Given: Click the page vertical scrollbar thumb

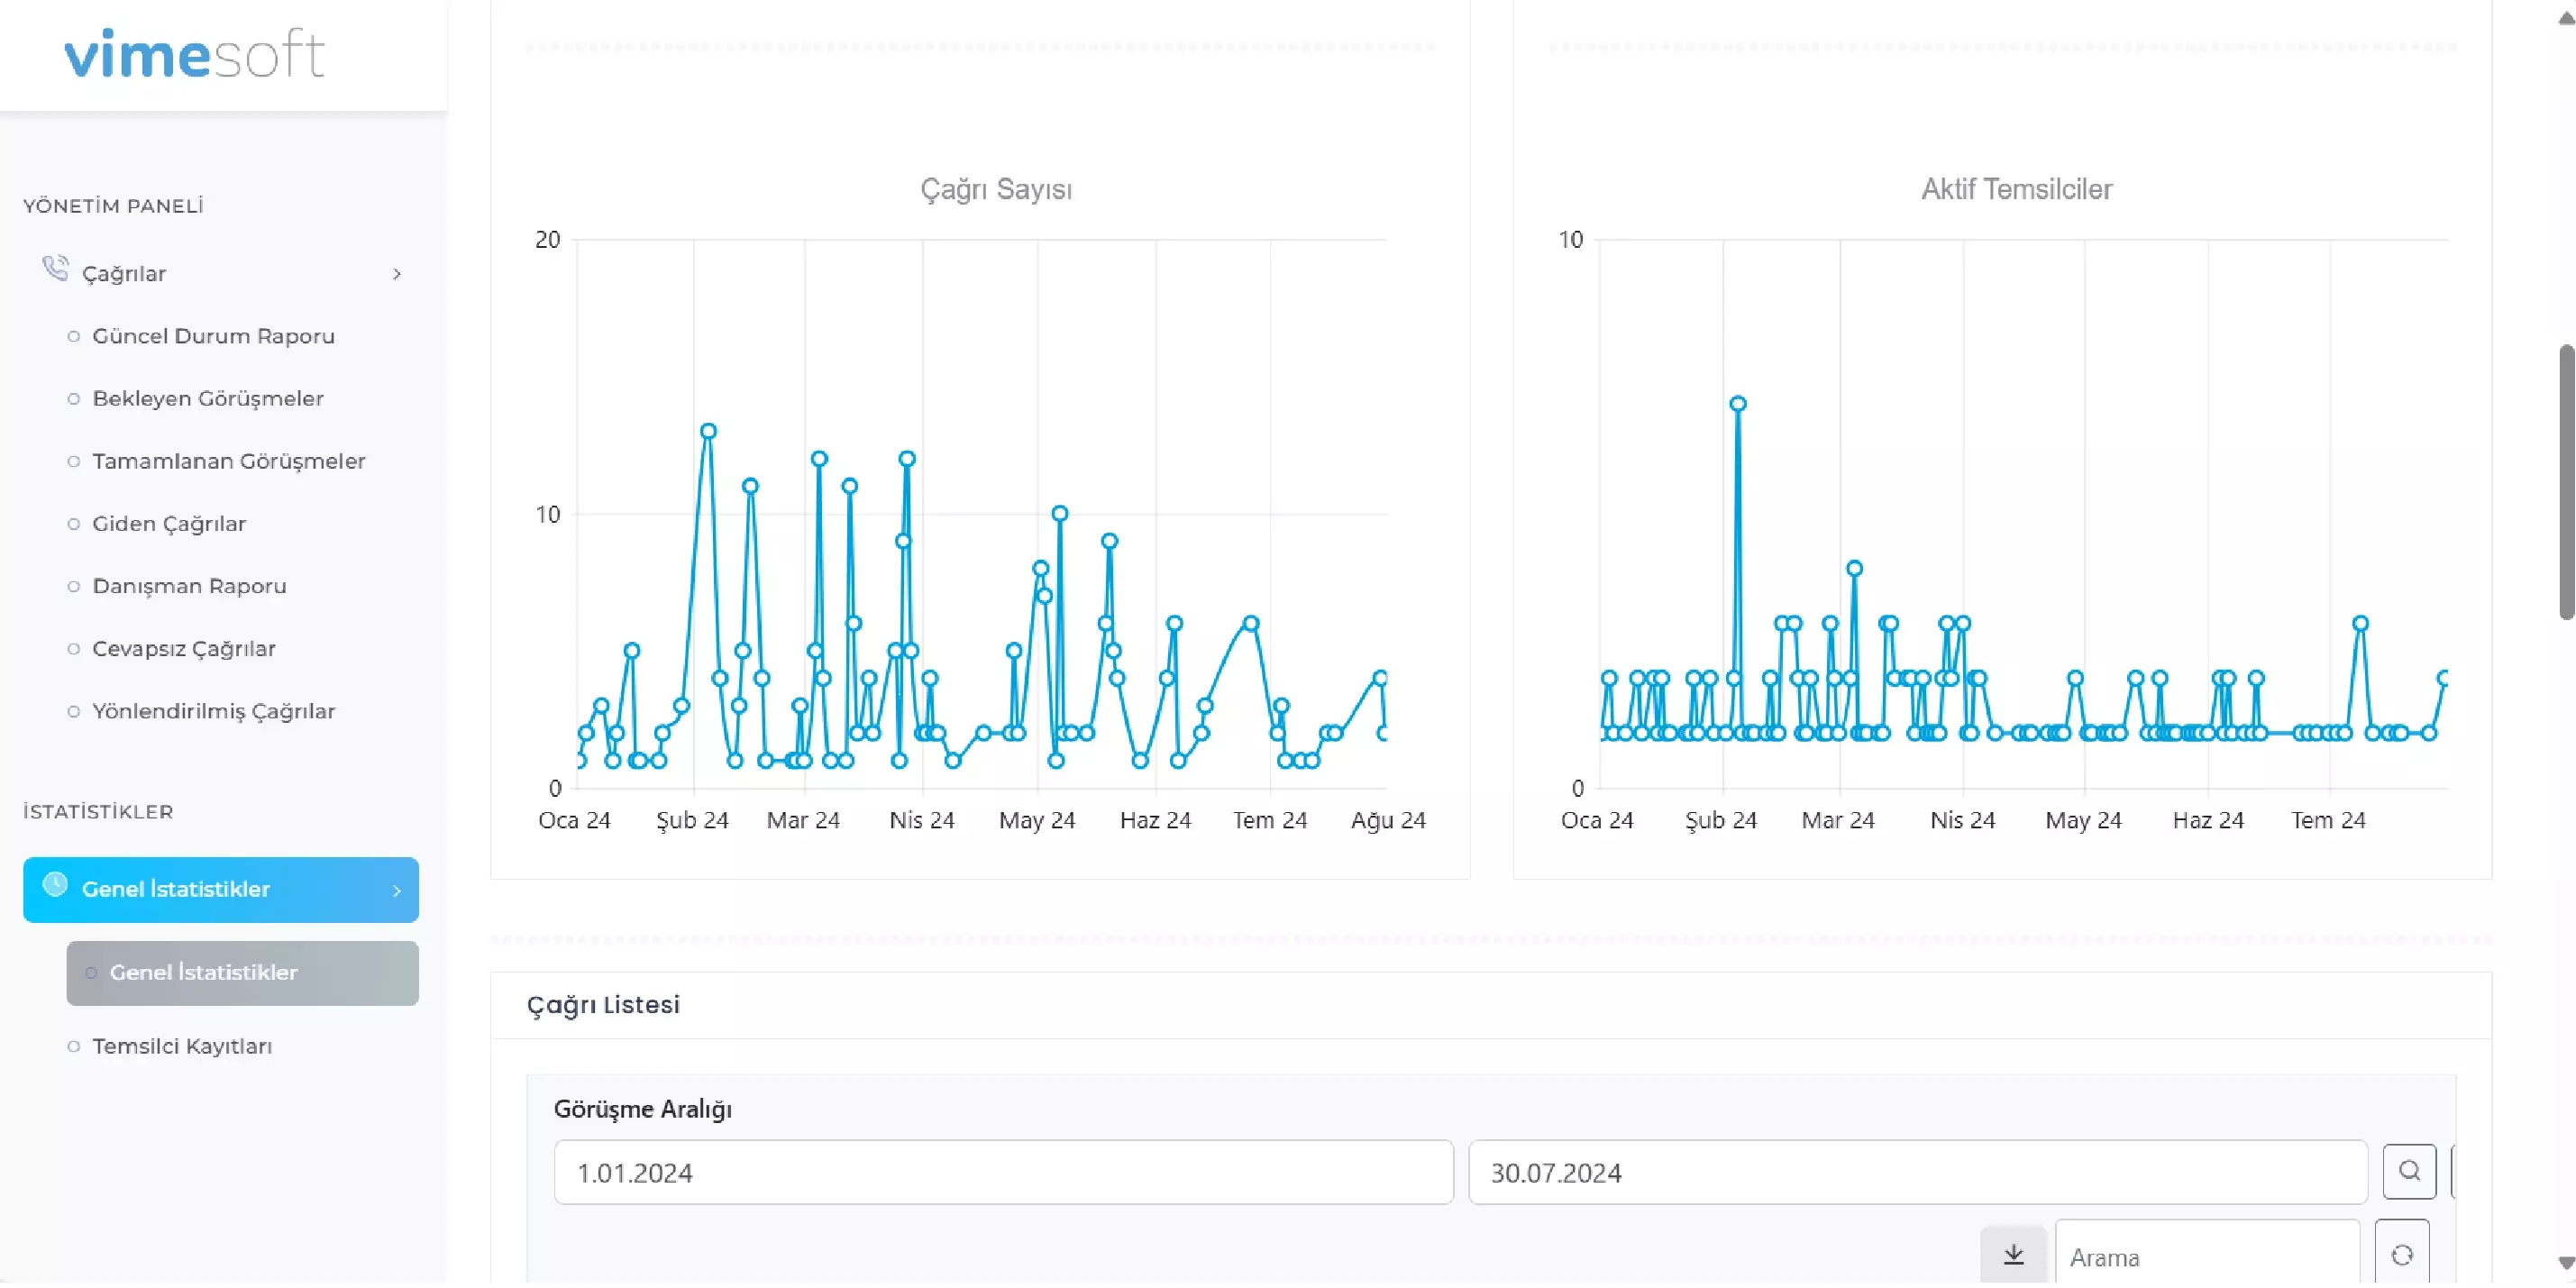Looking at the screenshot, I should (2566, 484).
